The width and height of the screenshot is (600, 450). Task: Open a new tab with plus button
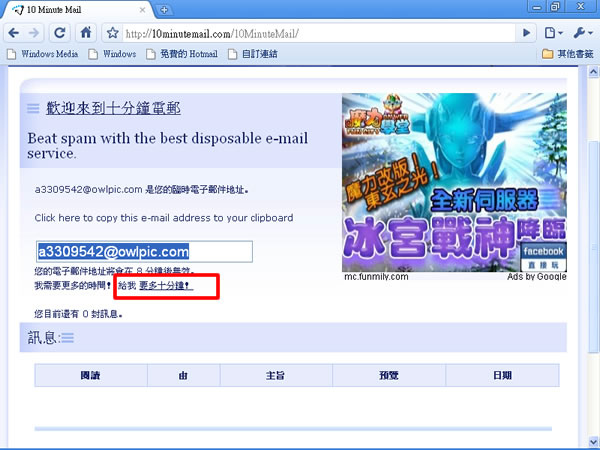click(164, 10)
